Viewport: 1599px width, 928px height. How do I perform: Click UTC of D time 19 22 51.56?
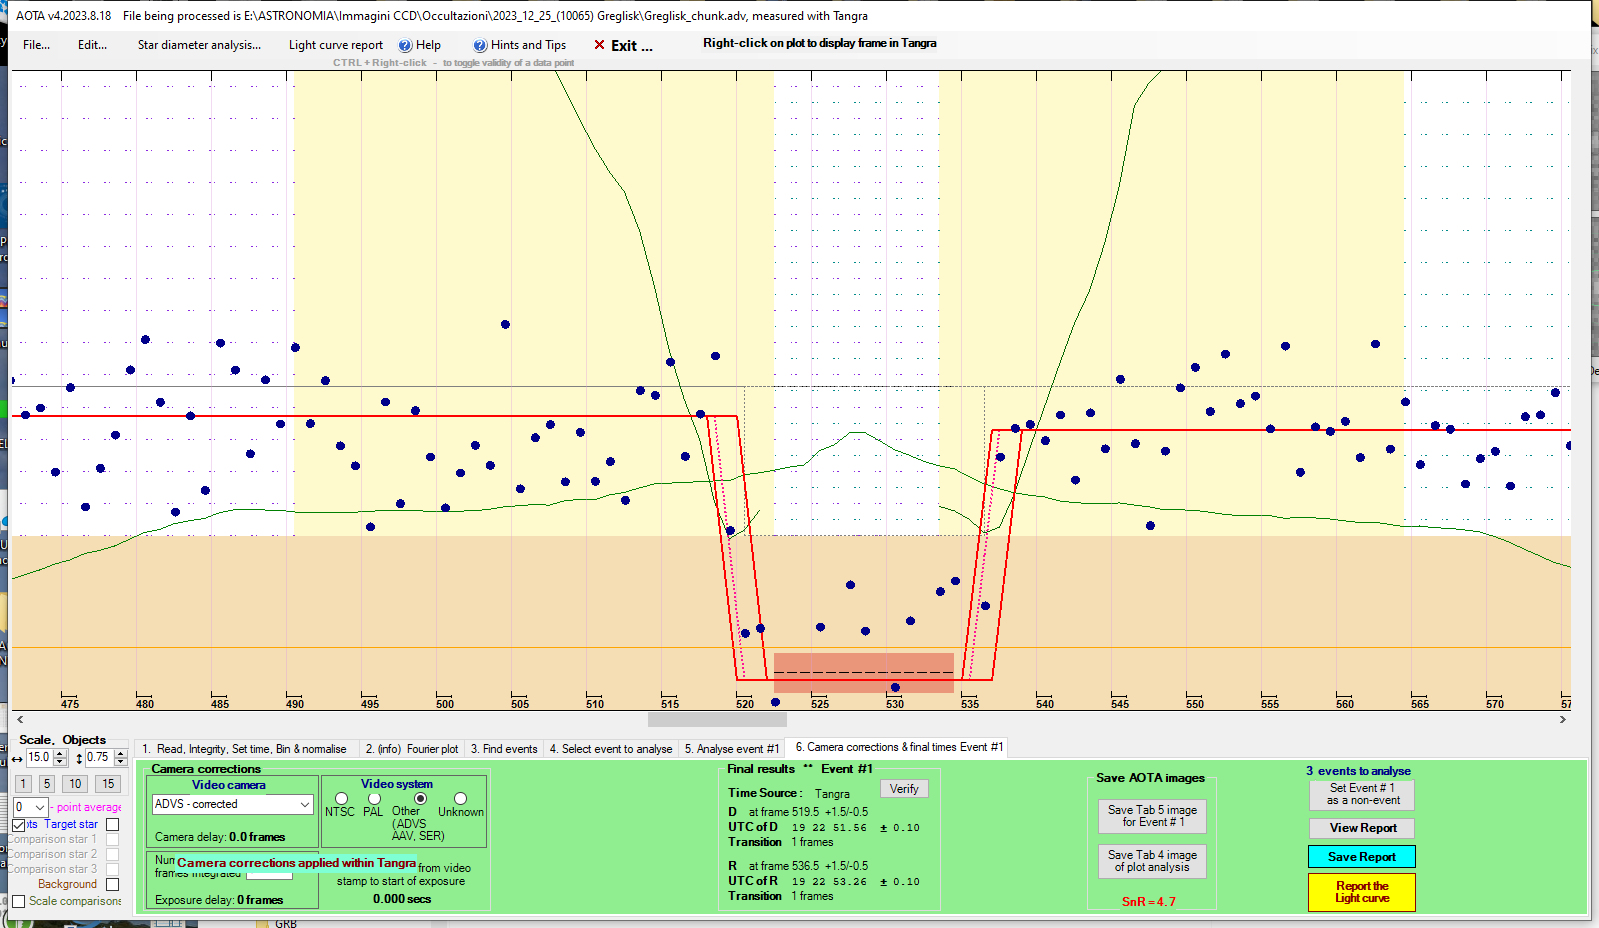coord(829,828)
